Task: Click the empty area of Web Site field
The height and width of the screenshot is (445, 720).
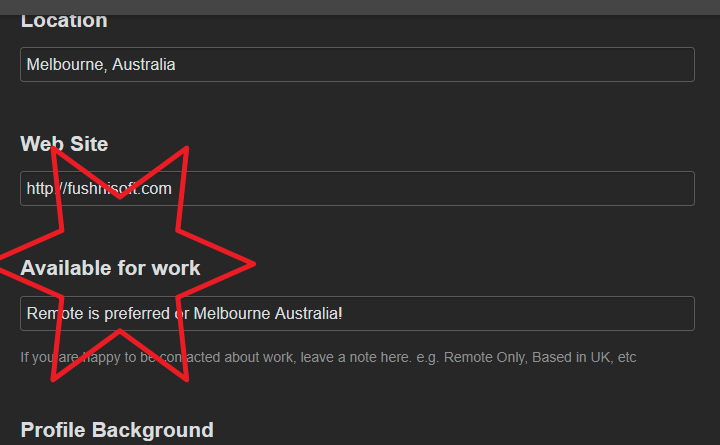Action: pos(450,188)
